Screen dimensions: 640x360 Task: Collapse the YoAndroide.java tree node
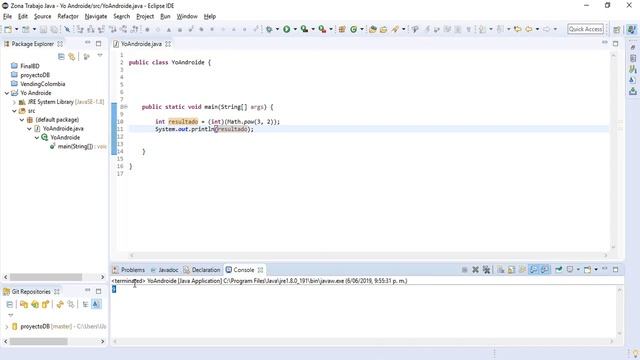(x=29, y=129)
